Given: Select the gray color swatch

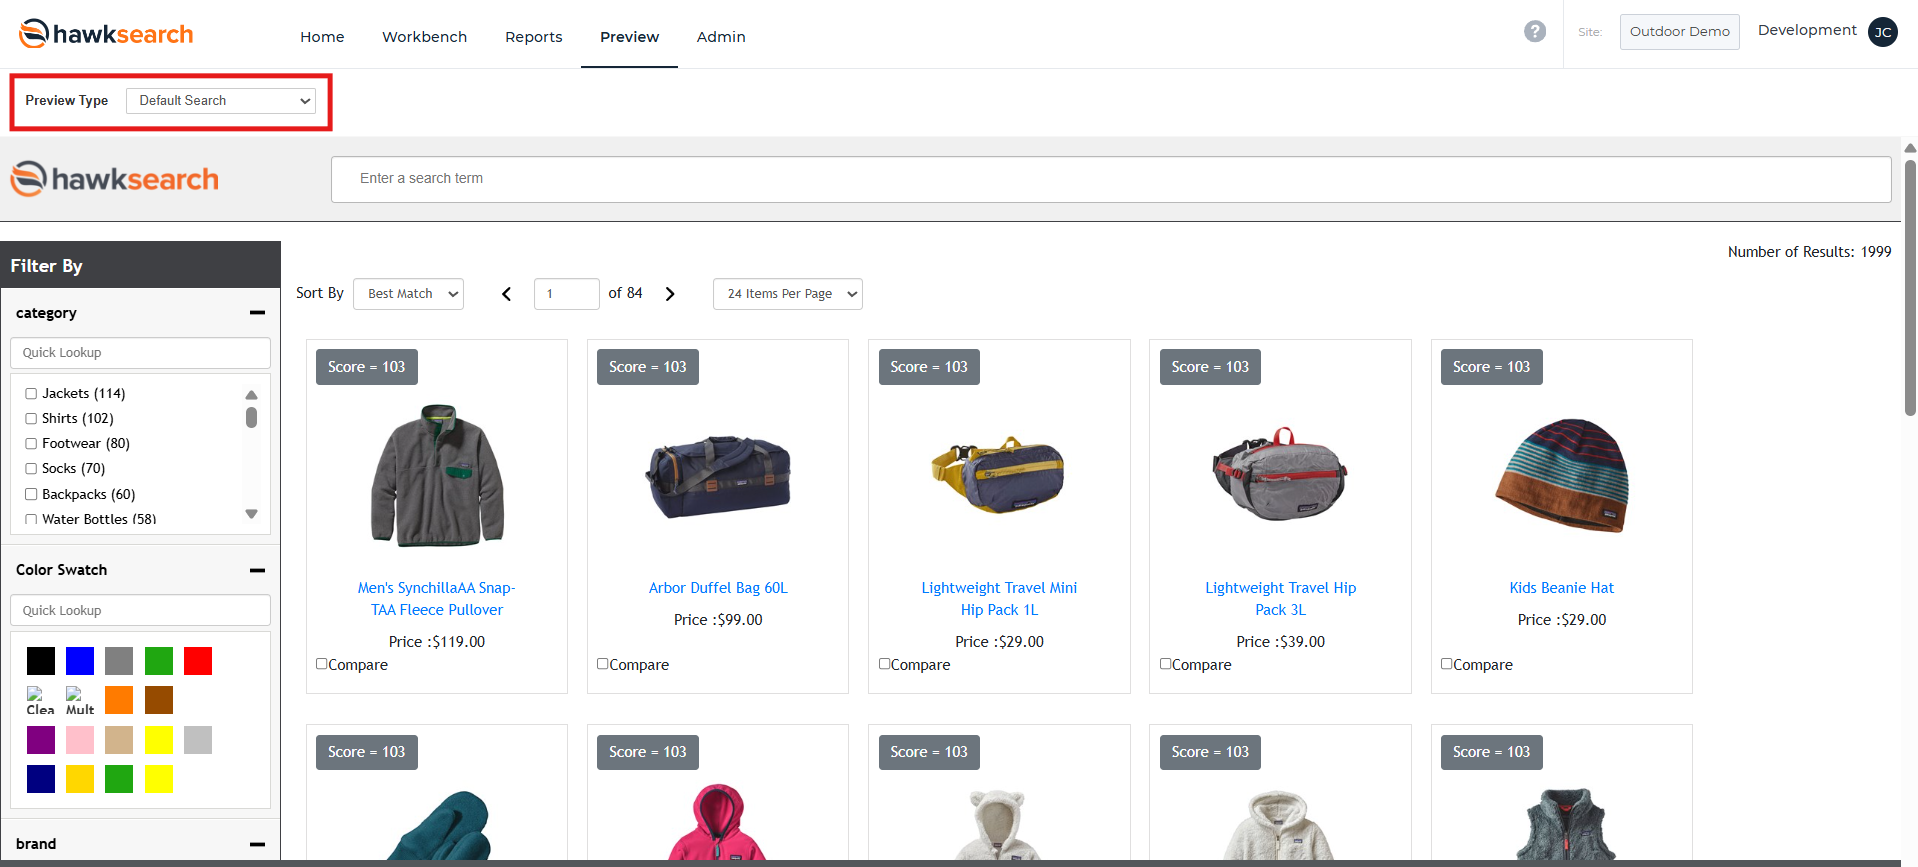Looking at the screenshot, I should (119, 661).
